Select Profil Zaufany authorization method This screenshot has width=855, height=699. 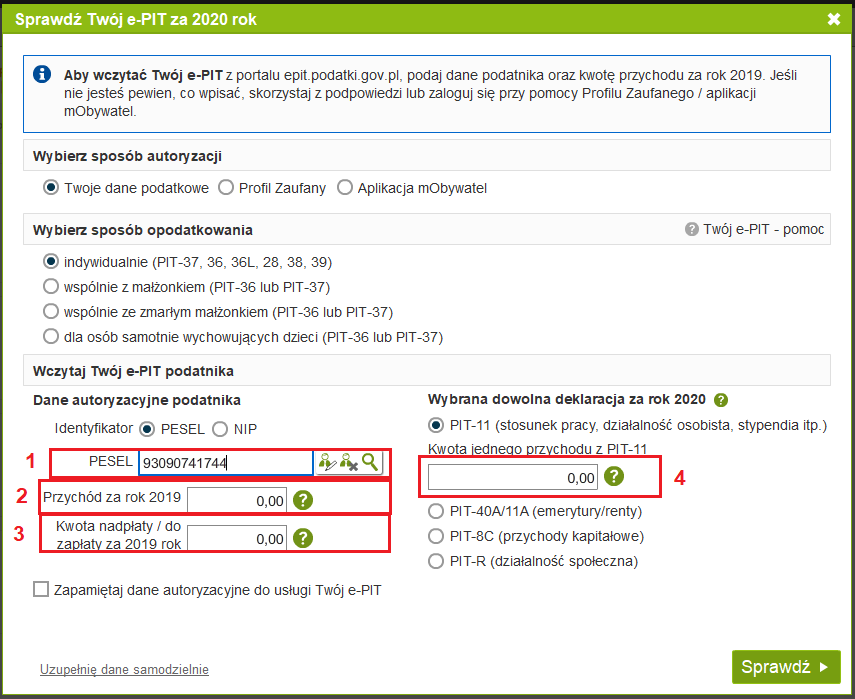click(x=226, y=187)
